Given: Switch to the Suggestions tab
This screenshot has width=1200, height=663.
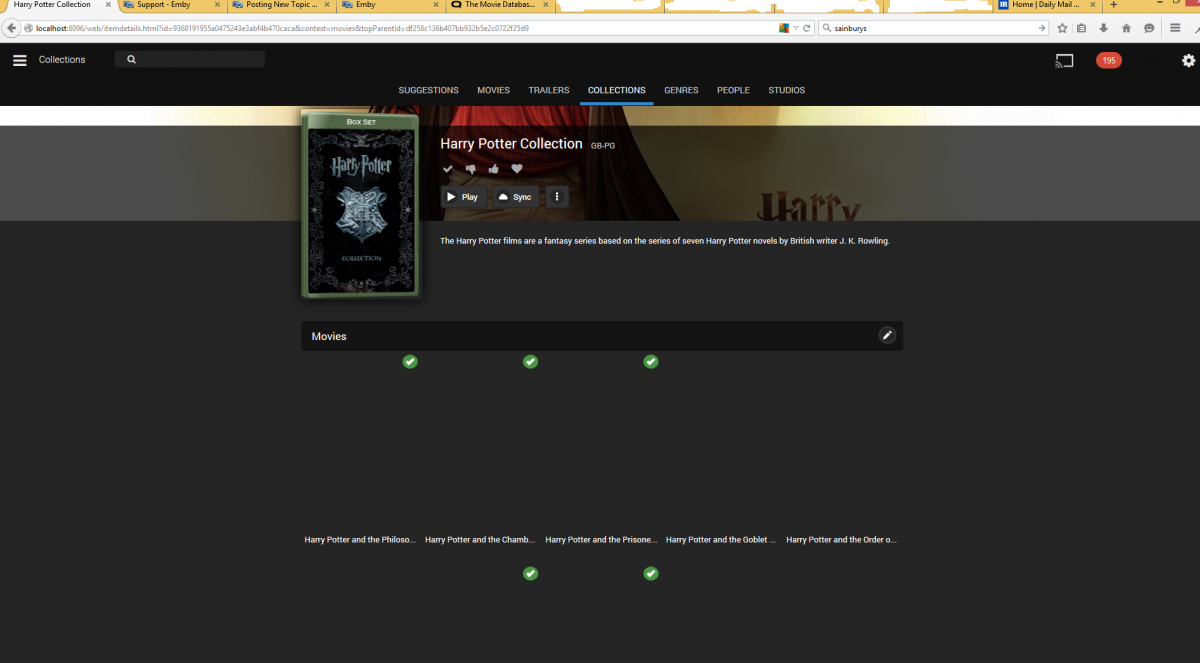Looking at the screenshot, I should pyautogui.click(x=428, y=90).
